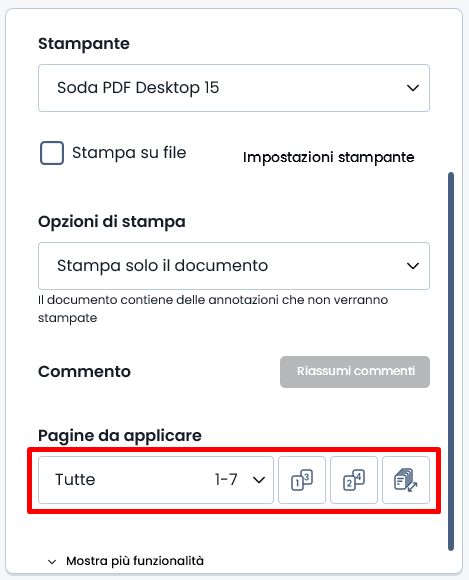Open the Tutte pages dropdown
The image size is (469, 580).
click(156, 480)
